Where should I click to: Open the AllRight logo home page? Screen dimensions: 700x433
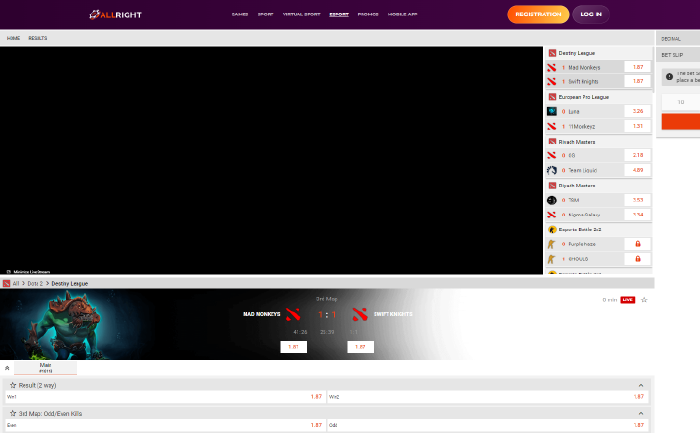[x=116, y=15]
